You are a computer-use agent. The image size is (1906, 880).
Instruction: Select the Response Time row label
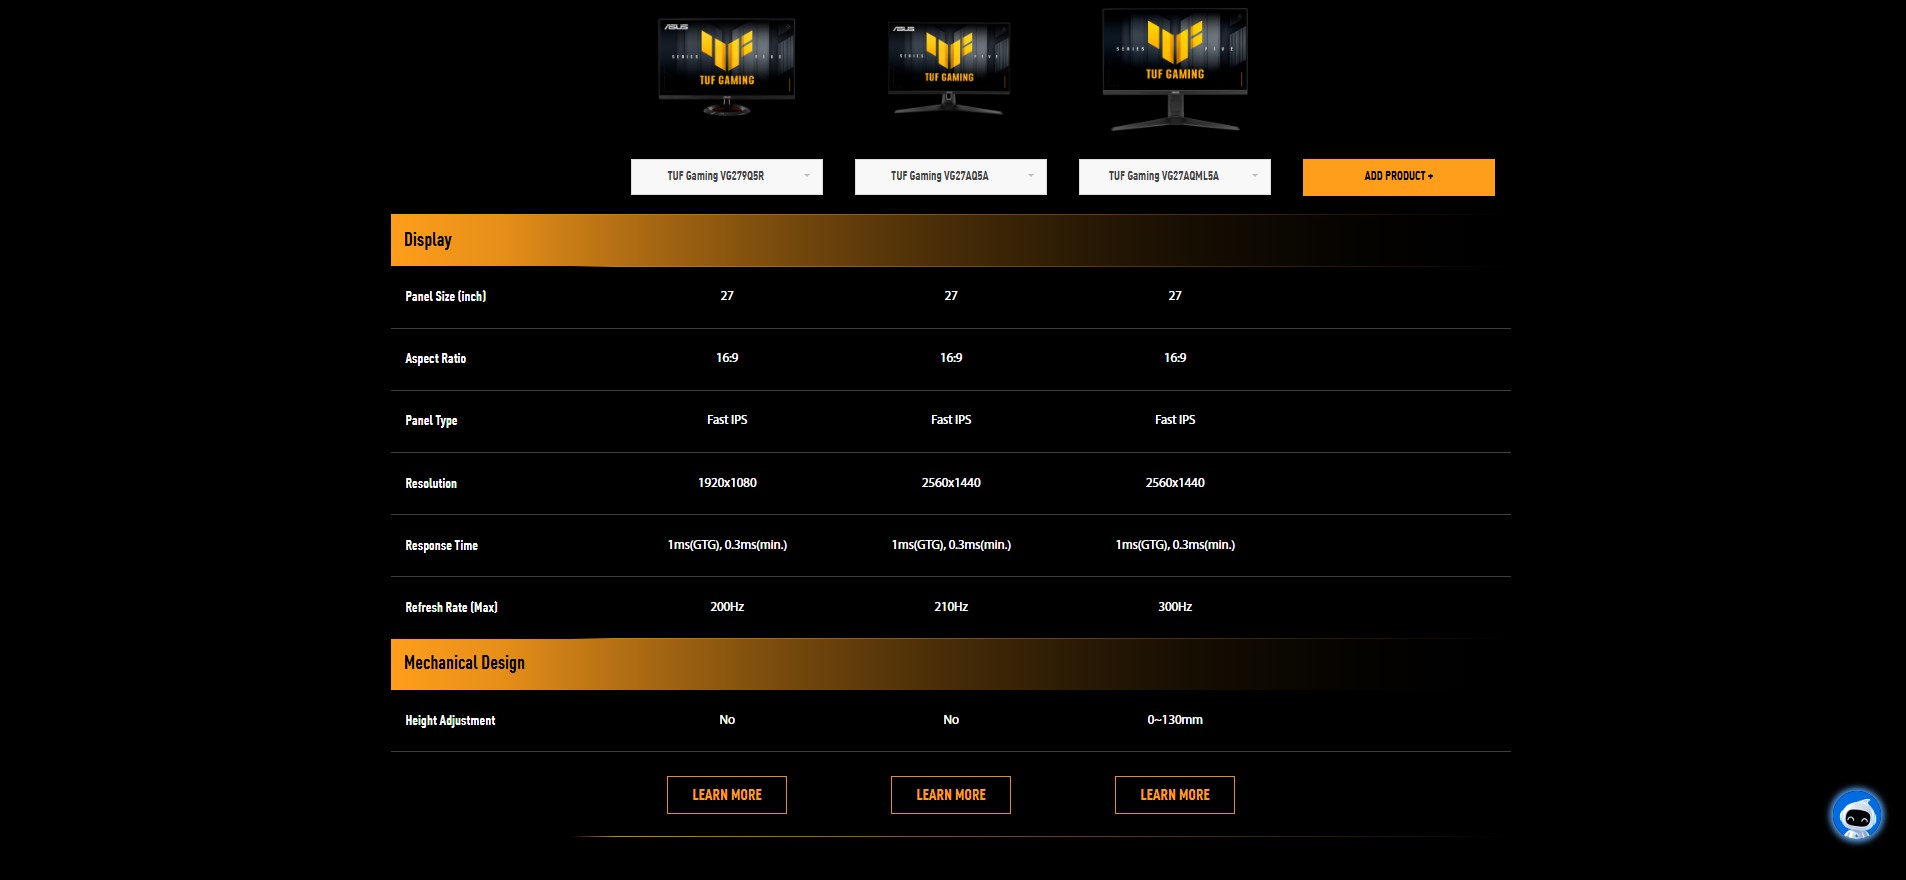442,545
